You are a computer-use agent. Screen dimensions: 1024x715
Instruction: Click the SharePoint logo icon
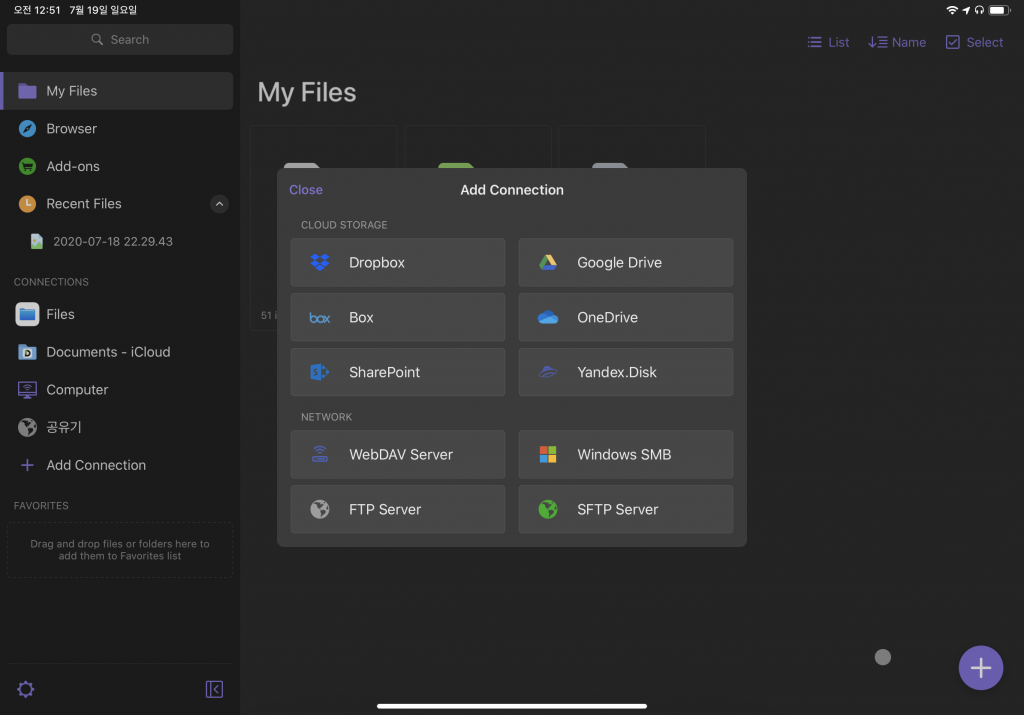(319, 372)
